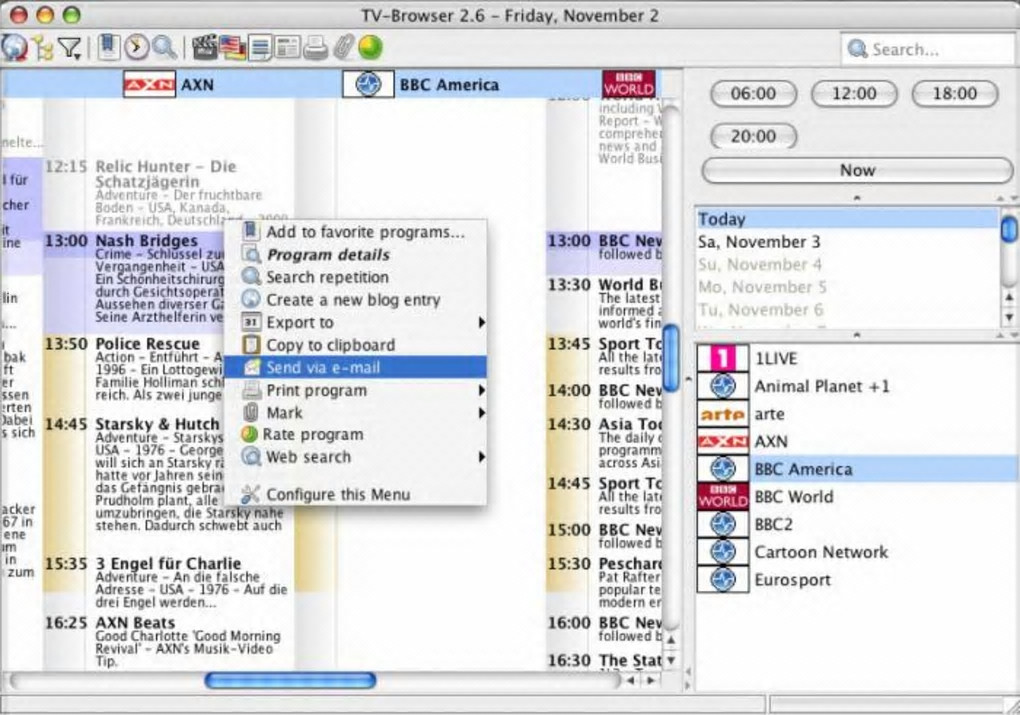Viewport: 1020px width, 715px height.
Task: Expand the Print program submenu arrow
Action: pyautogui.click(x=481, y=390)
